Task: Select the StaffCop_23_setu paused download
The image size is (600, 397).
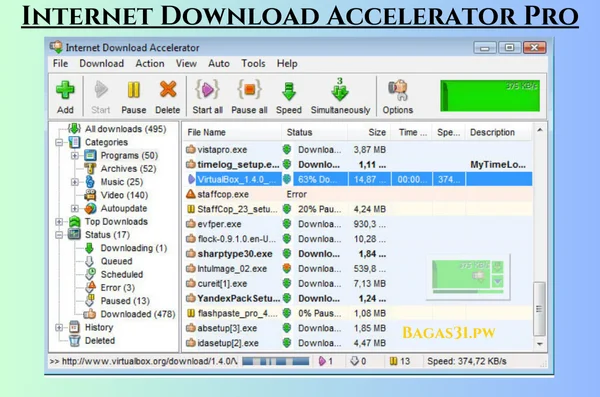Action: tap(358, 209)
